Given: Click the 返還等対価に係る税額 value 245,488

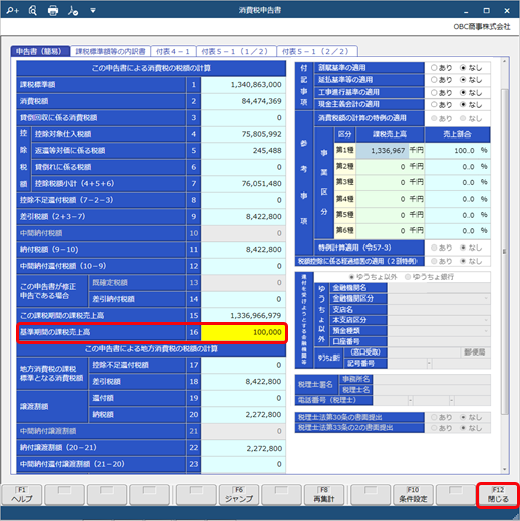Looking at the screenshot, I should (x=243, y=151).
